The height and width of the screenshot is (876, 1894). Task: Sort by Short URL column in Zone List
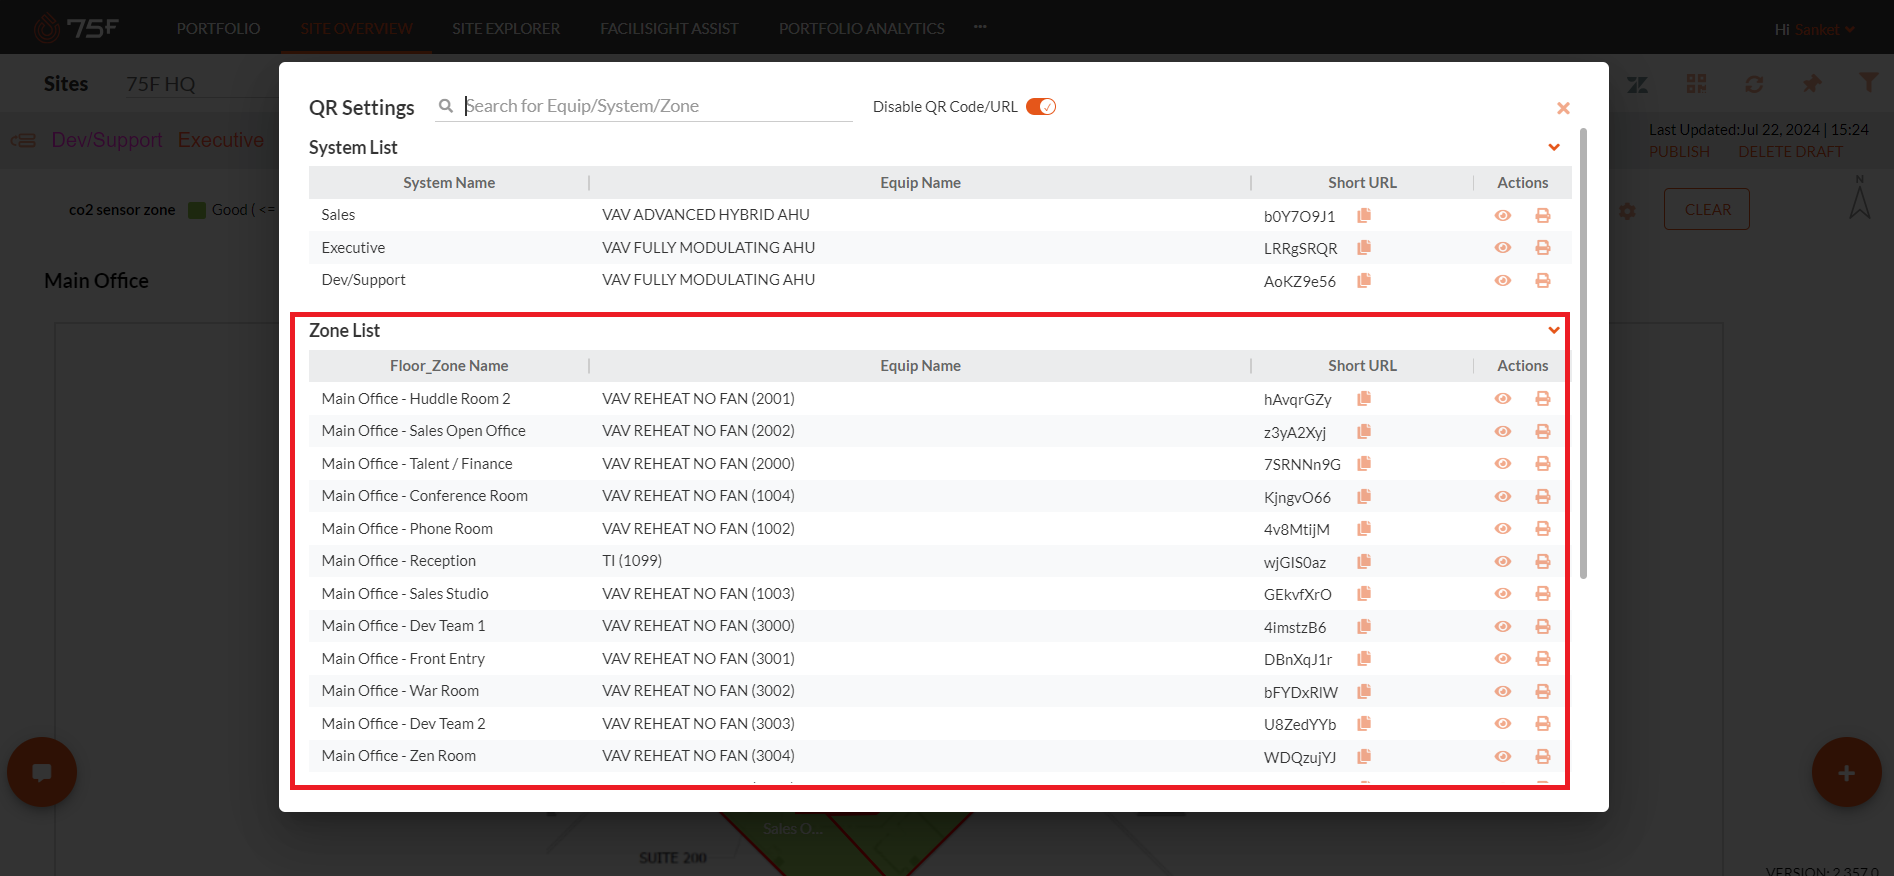[1362, 366]
